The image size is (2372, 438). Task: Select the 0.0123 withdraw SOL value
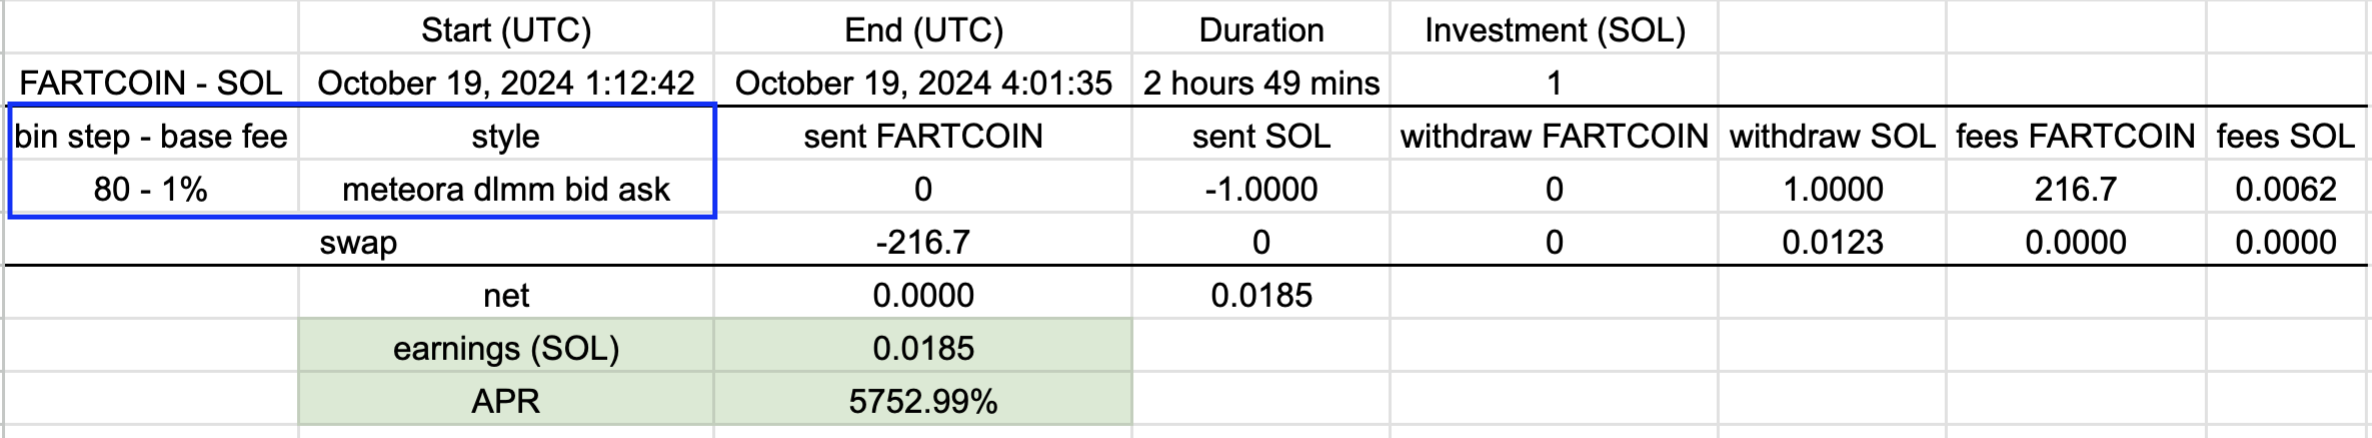tap(1832, 242)
